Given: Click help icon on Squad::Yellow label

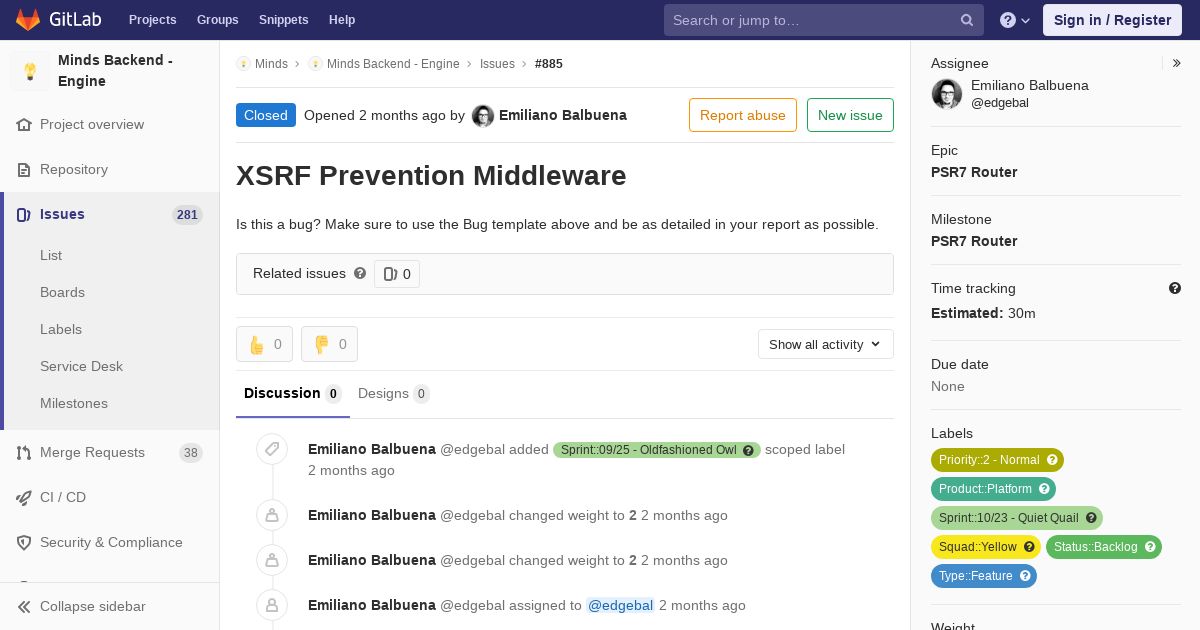Looking at the screenshot, I should click(x=1029, y=547).
